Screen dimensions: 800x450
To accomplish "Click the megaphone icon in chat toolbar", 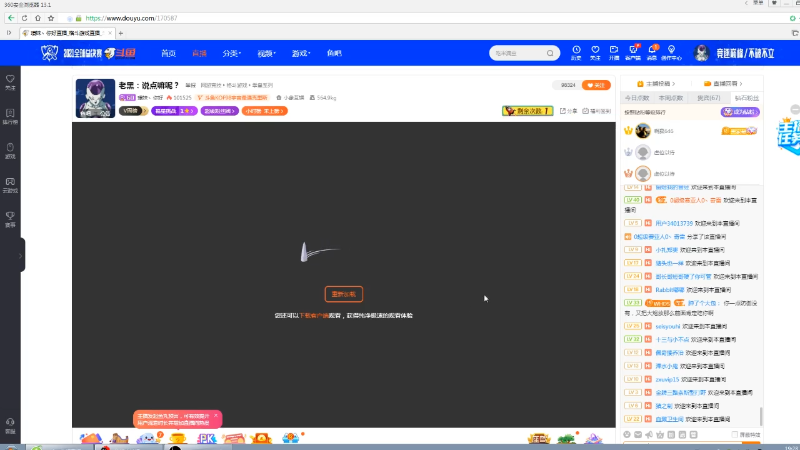I will (x=649, y=435).
